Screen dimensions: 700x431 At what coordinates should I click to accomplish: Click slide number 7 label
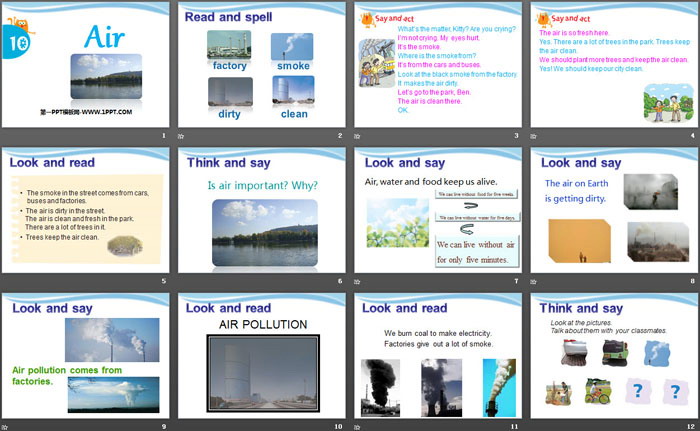[x=517, y=281]
